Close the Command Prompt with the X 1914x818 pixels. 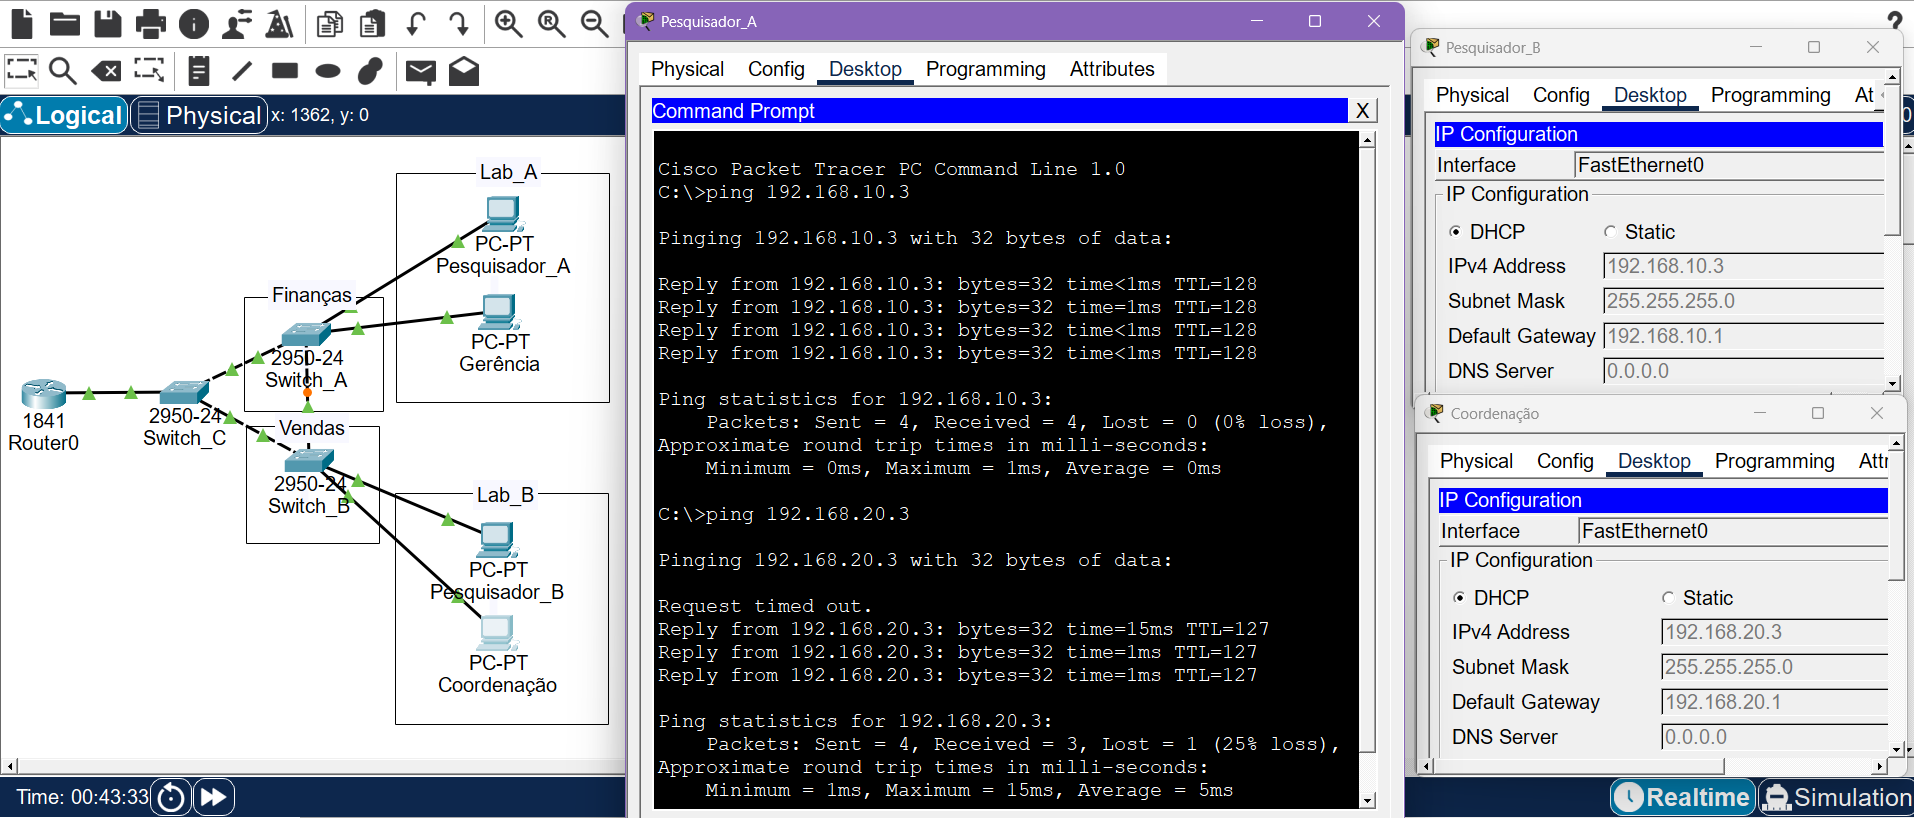tap(1362, 111)
